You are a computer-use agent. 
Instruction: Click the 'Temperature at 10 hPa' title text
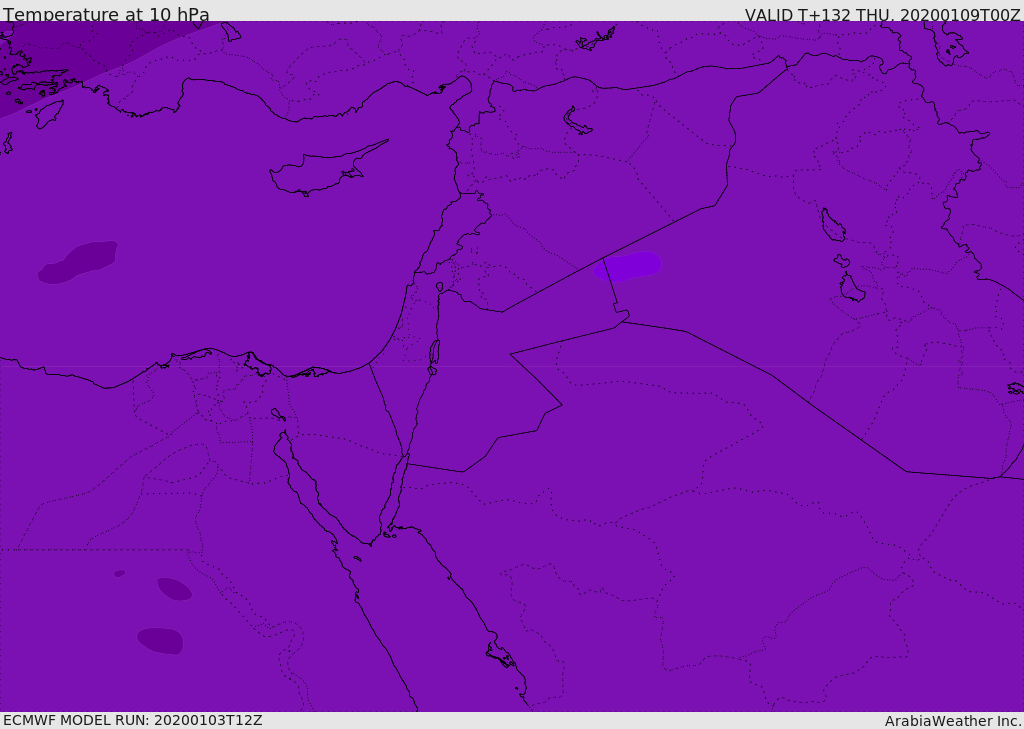coord(106,14)
